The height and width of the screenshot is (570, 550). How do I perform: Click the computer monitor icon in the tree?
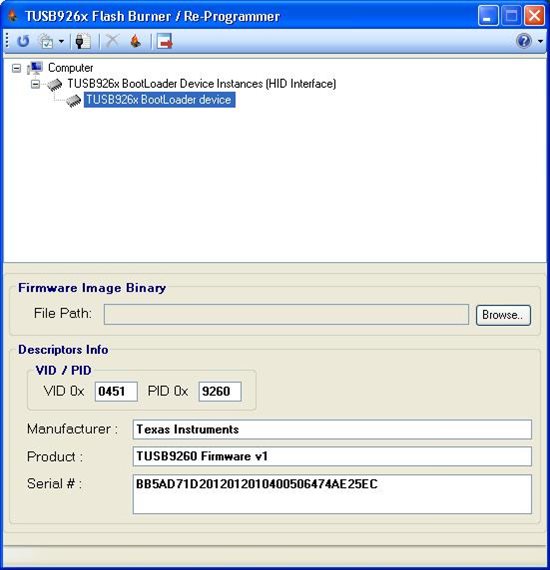point(35,68)
